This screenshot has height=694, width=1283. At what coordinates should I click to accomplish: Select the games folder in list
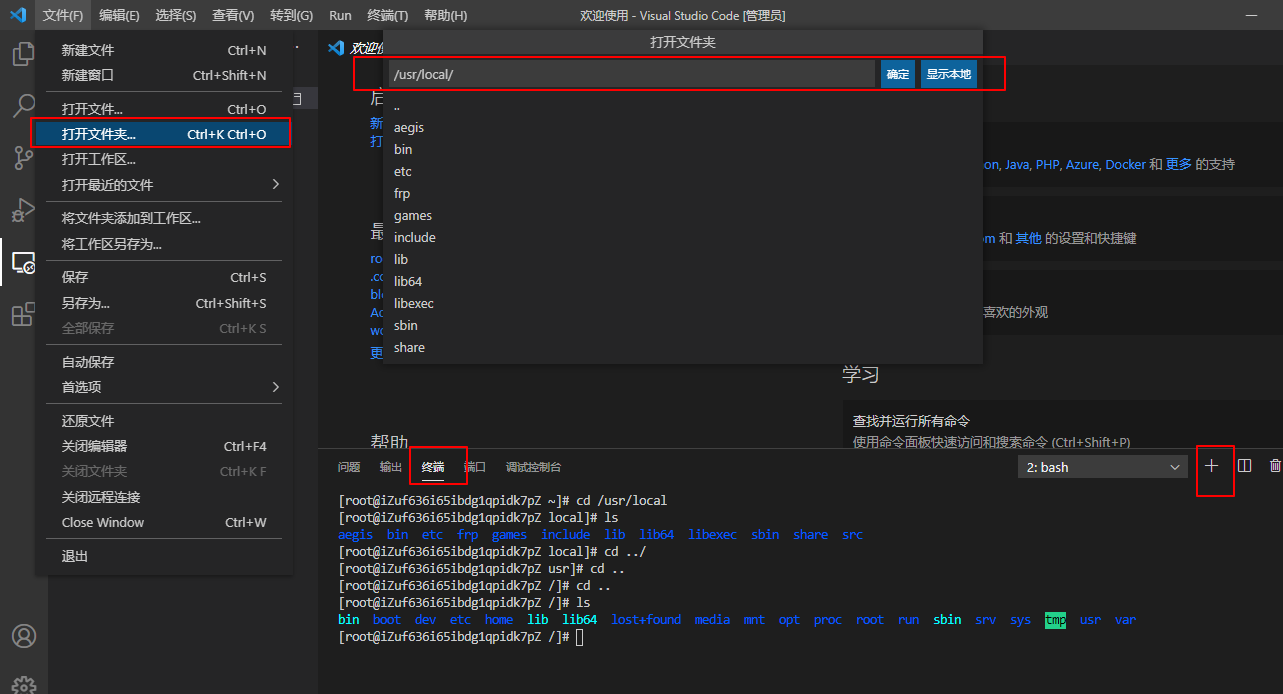pyautogui.click(x=683, y=215)
